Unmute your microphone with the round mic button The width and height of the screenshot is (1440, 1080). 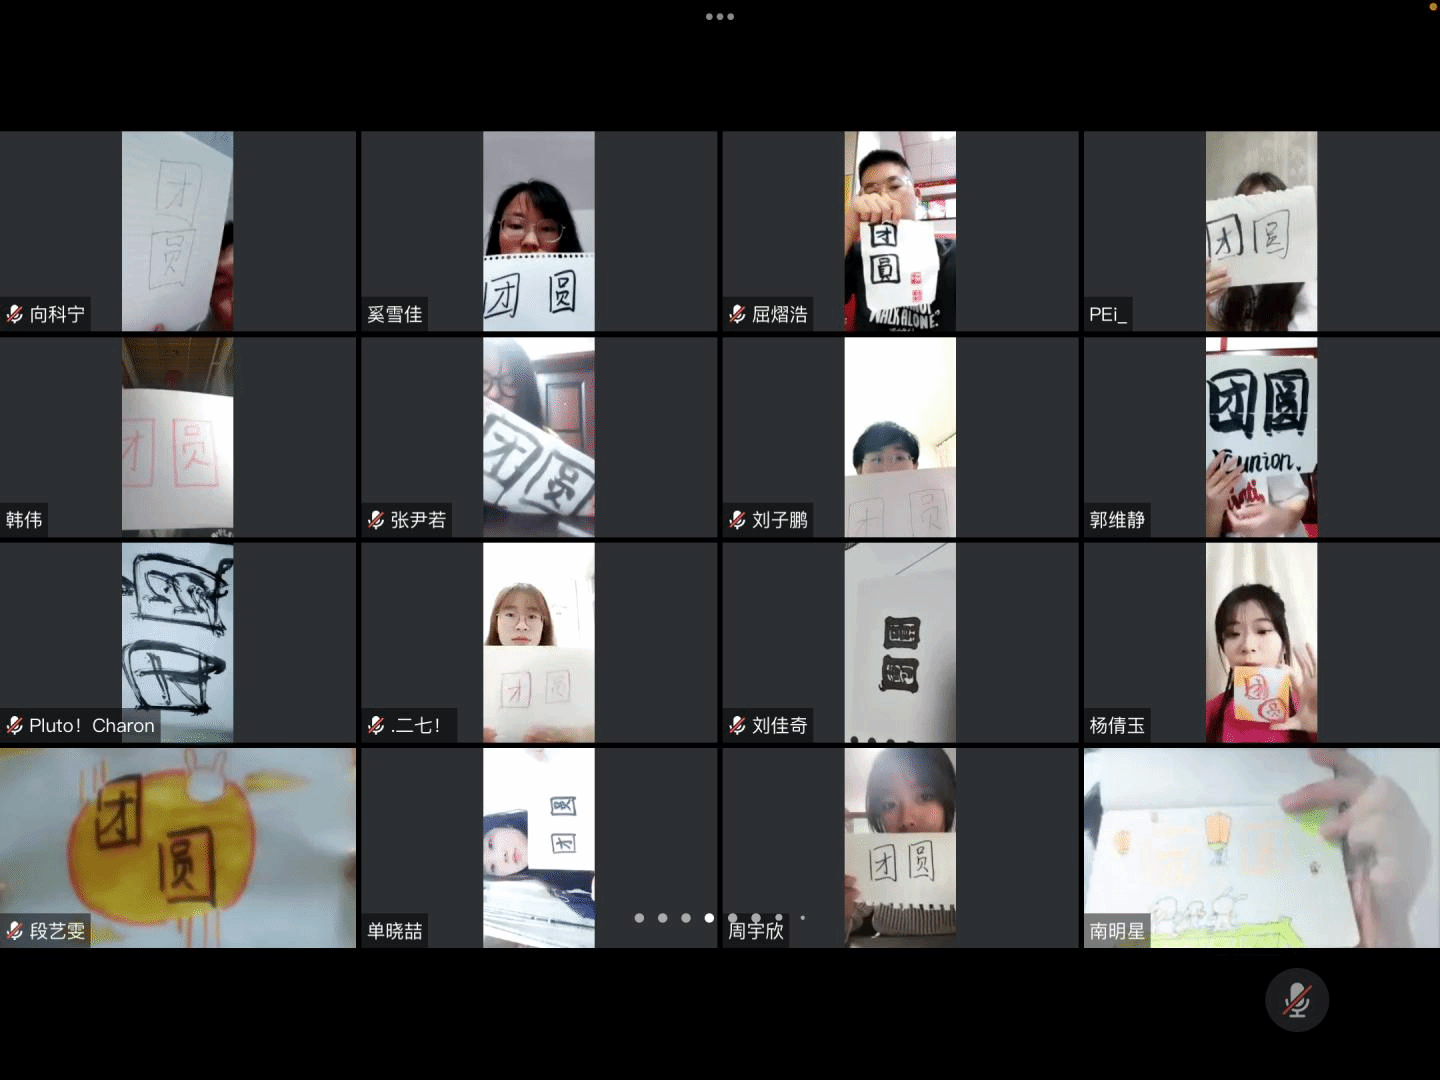[1297, 1000]
